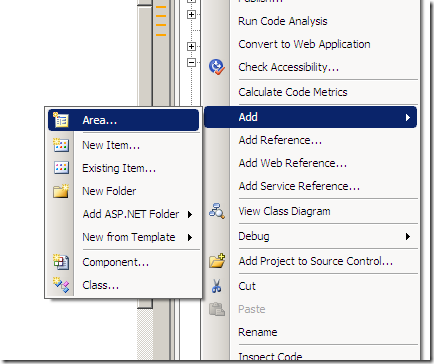Click the View Class Diagram icon
Viewport: 434px width, 364px height.
(217, 211)
